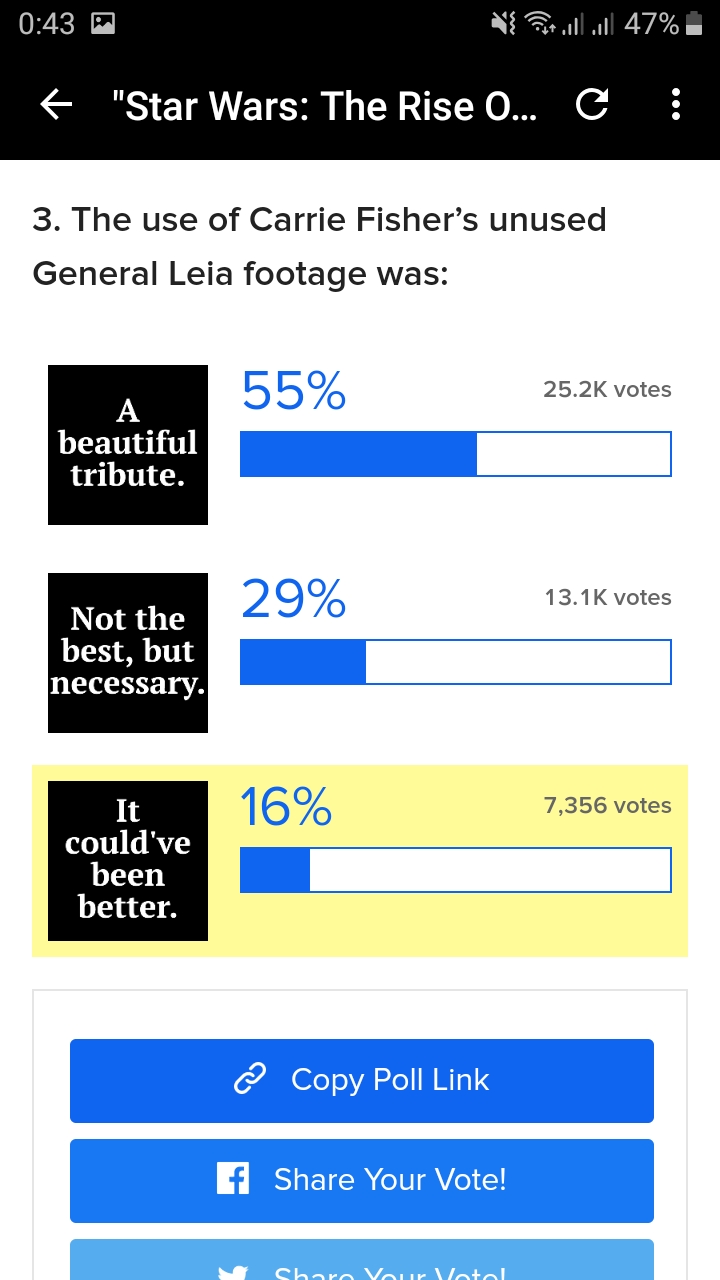Open the three-dot overflow menu
The height and width of the screenshot is (1280, 720).
pyautogui.click(x=676, y=105)
